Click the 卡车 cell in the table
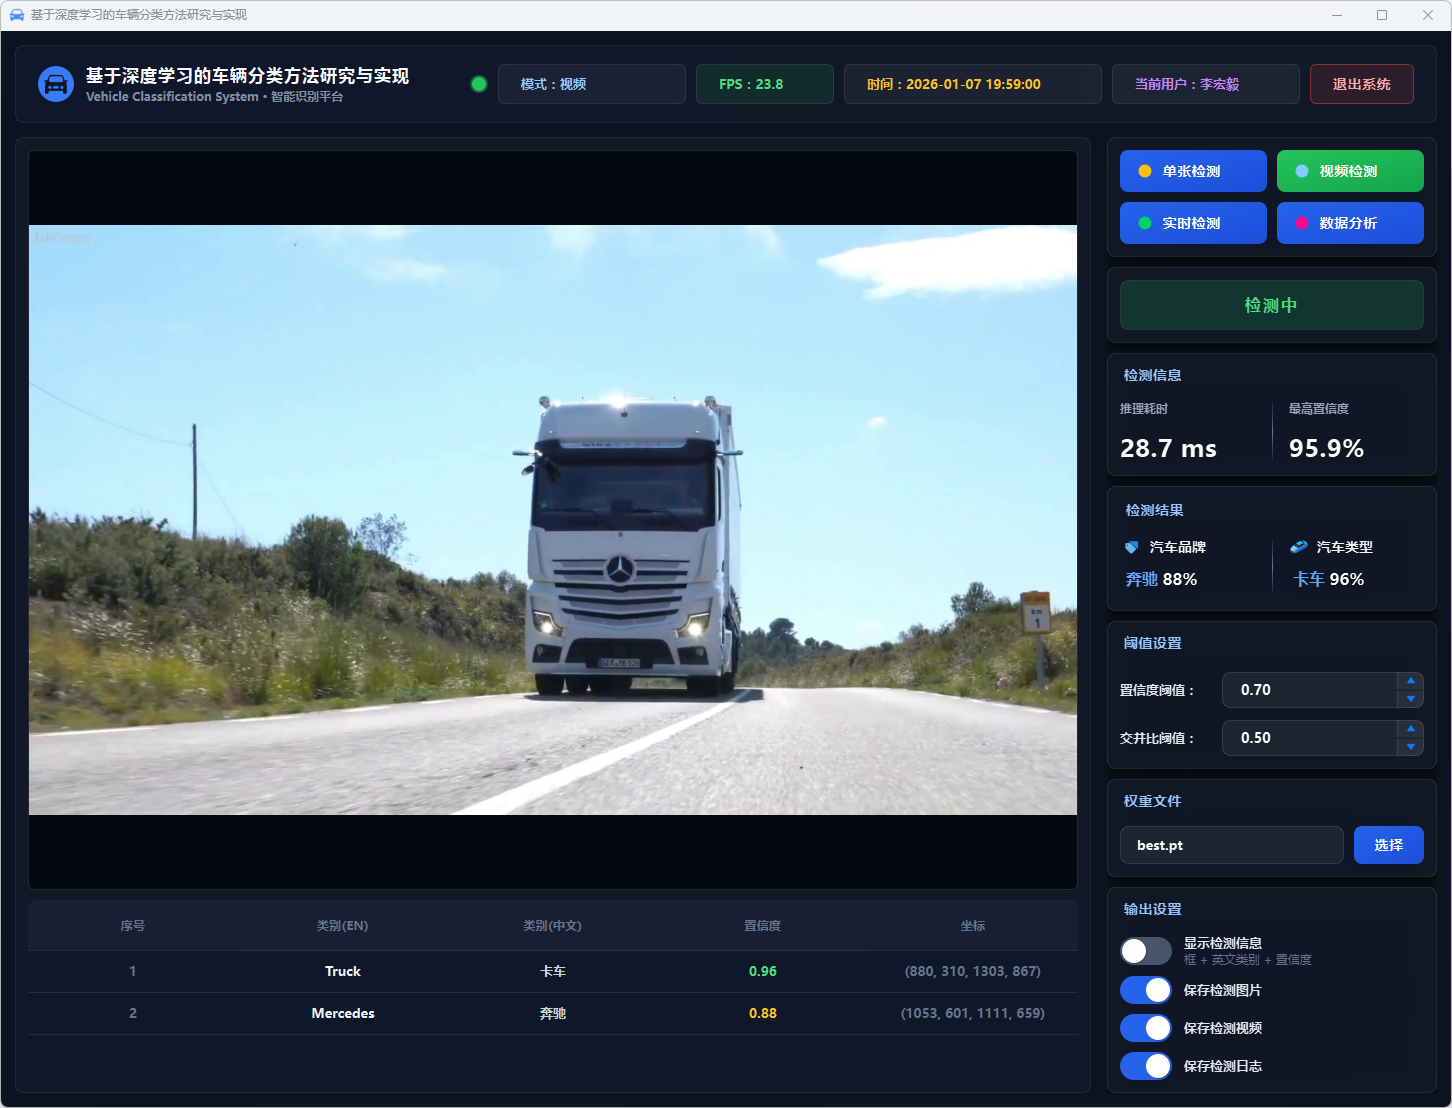Viewport: 1452px width, 1108px height. [x=553, y=971]
